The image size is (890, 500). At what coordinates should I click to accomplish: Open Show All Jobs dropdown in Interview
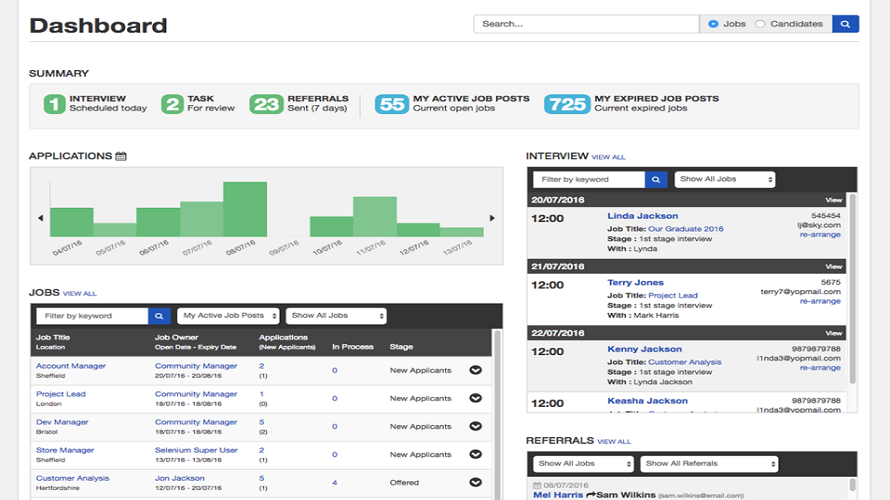coord(725,180)
